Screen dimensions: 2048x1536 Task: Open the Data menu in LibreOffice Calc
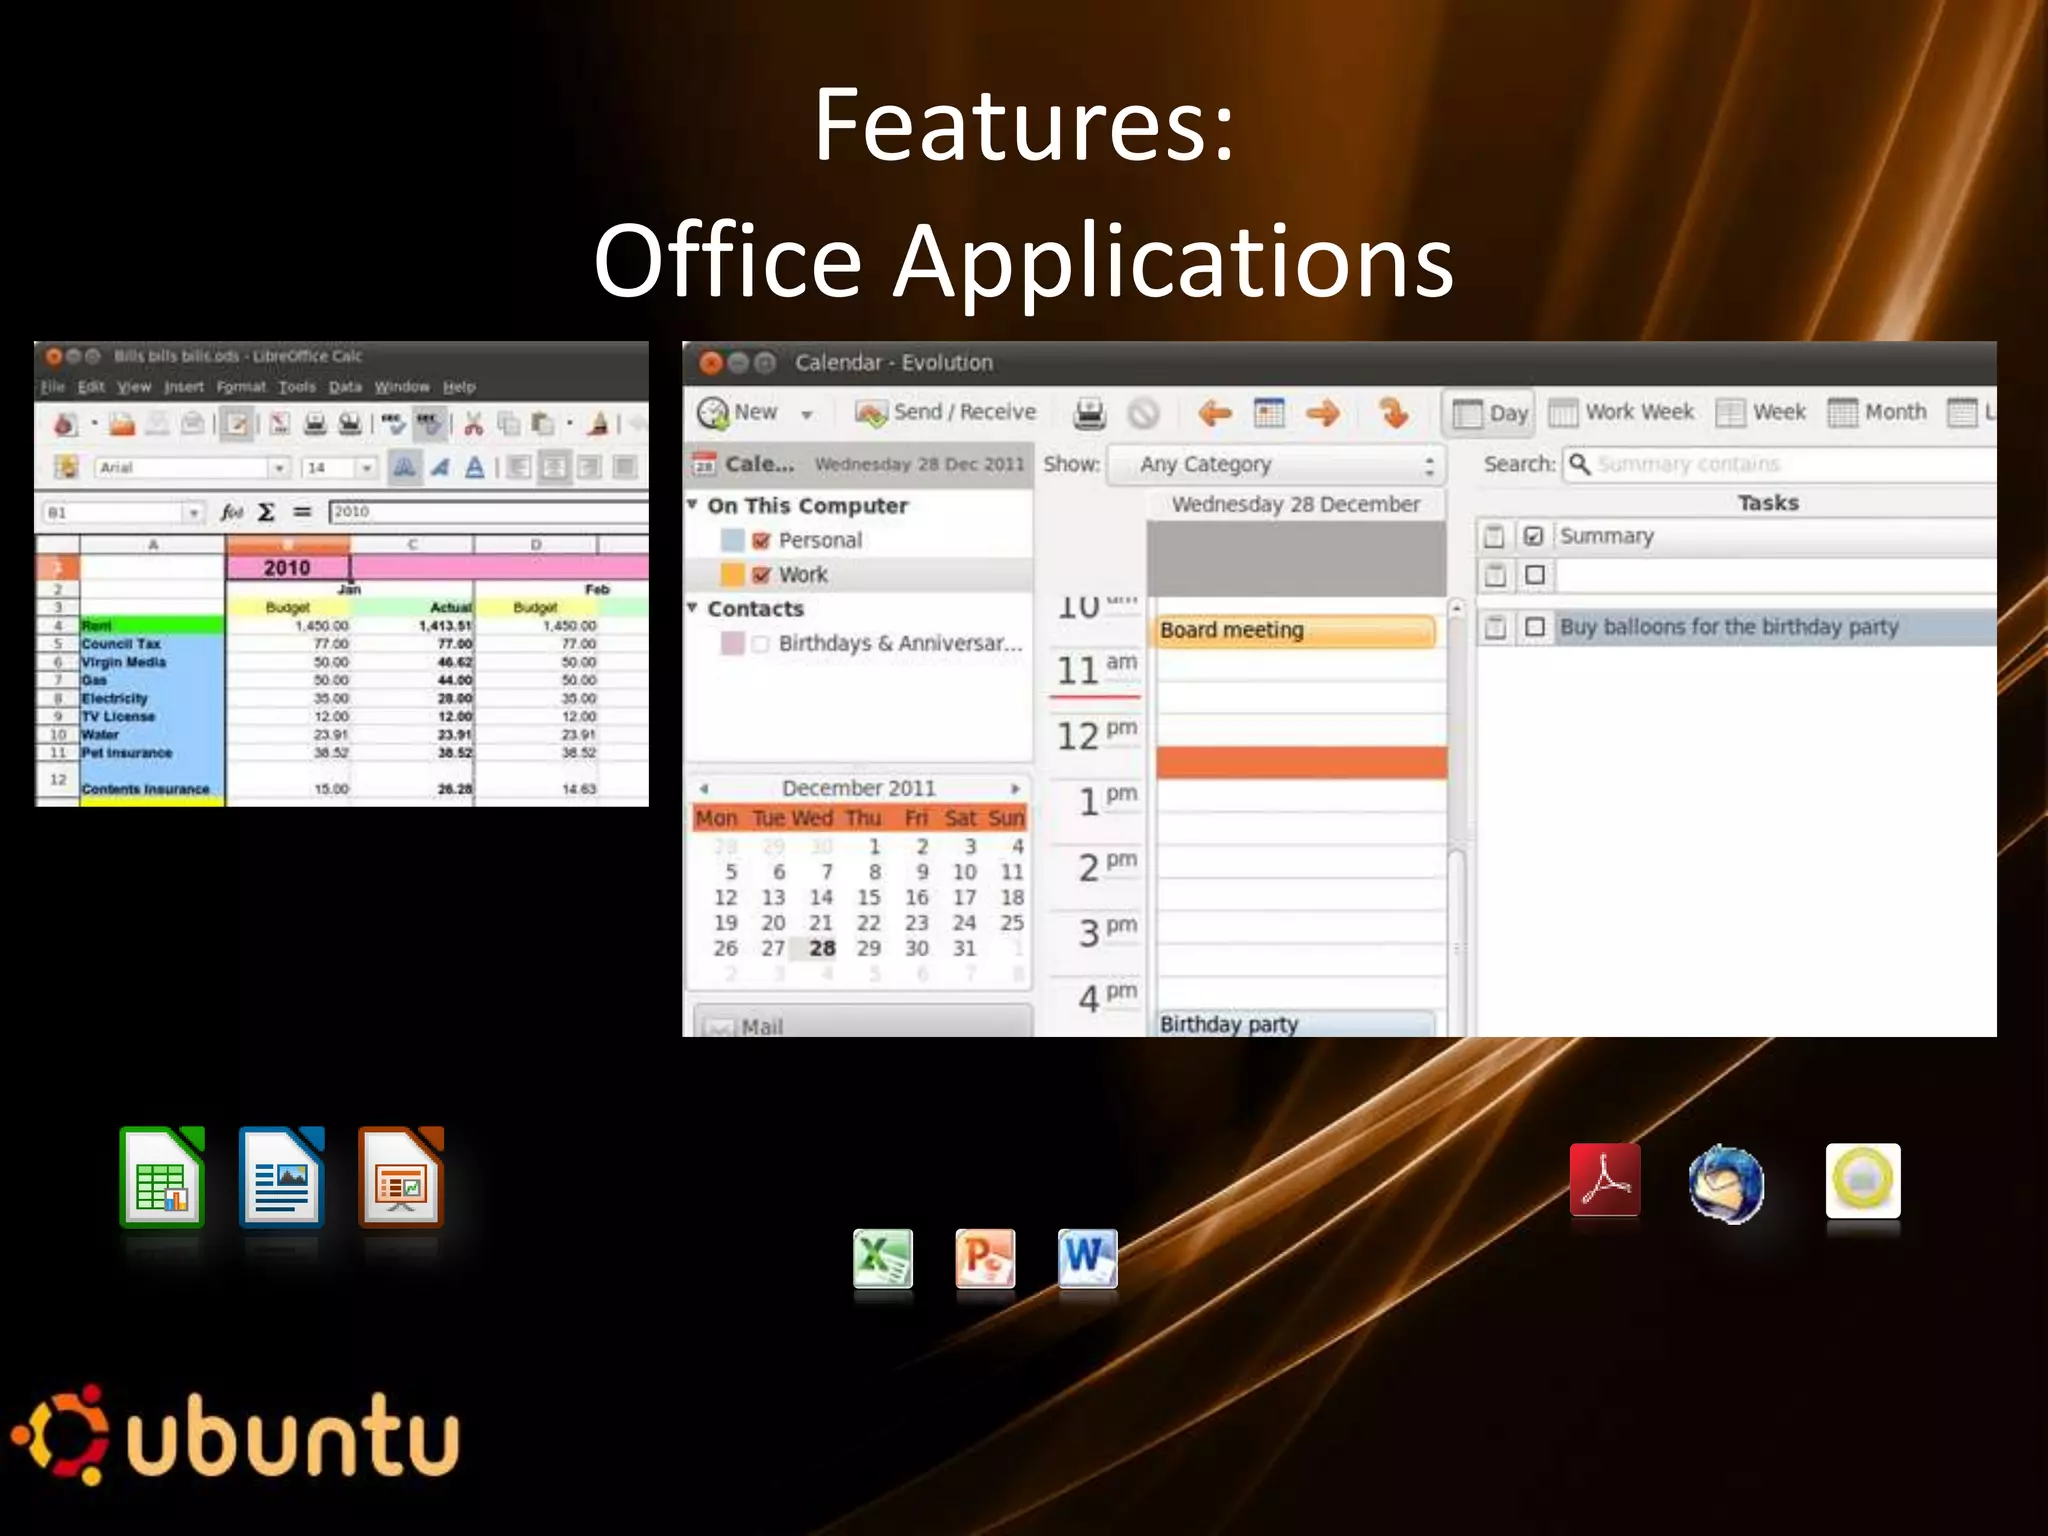pos(345,387)
